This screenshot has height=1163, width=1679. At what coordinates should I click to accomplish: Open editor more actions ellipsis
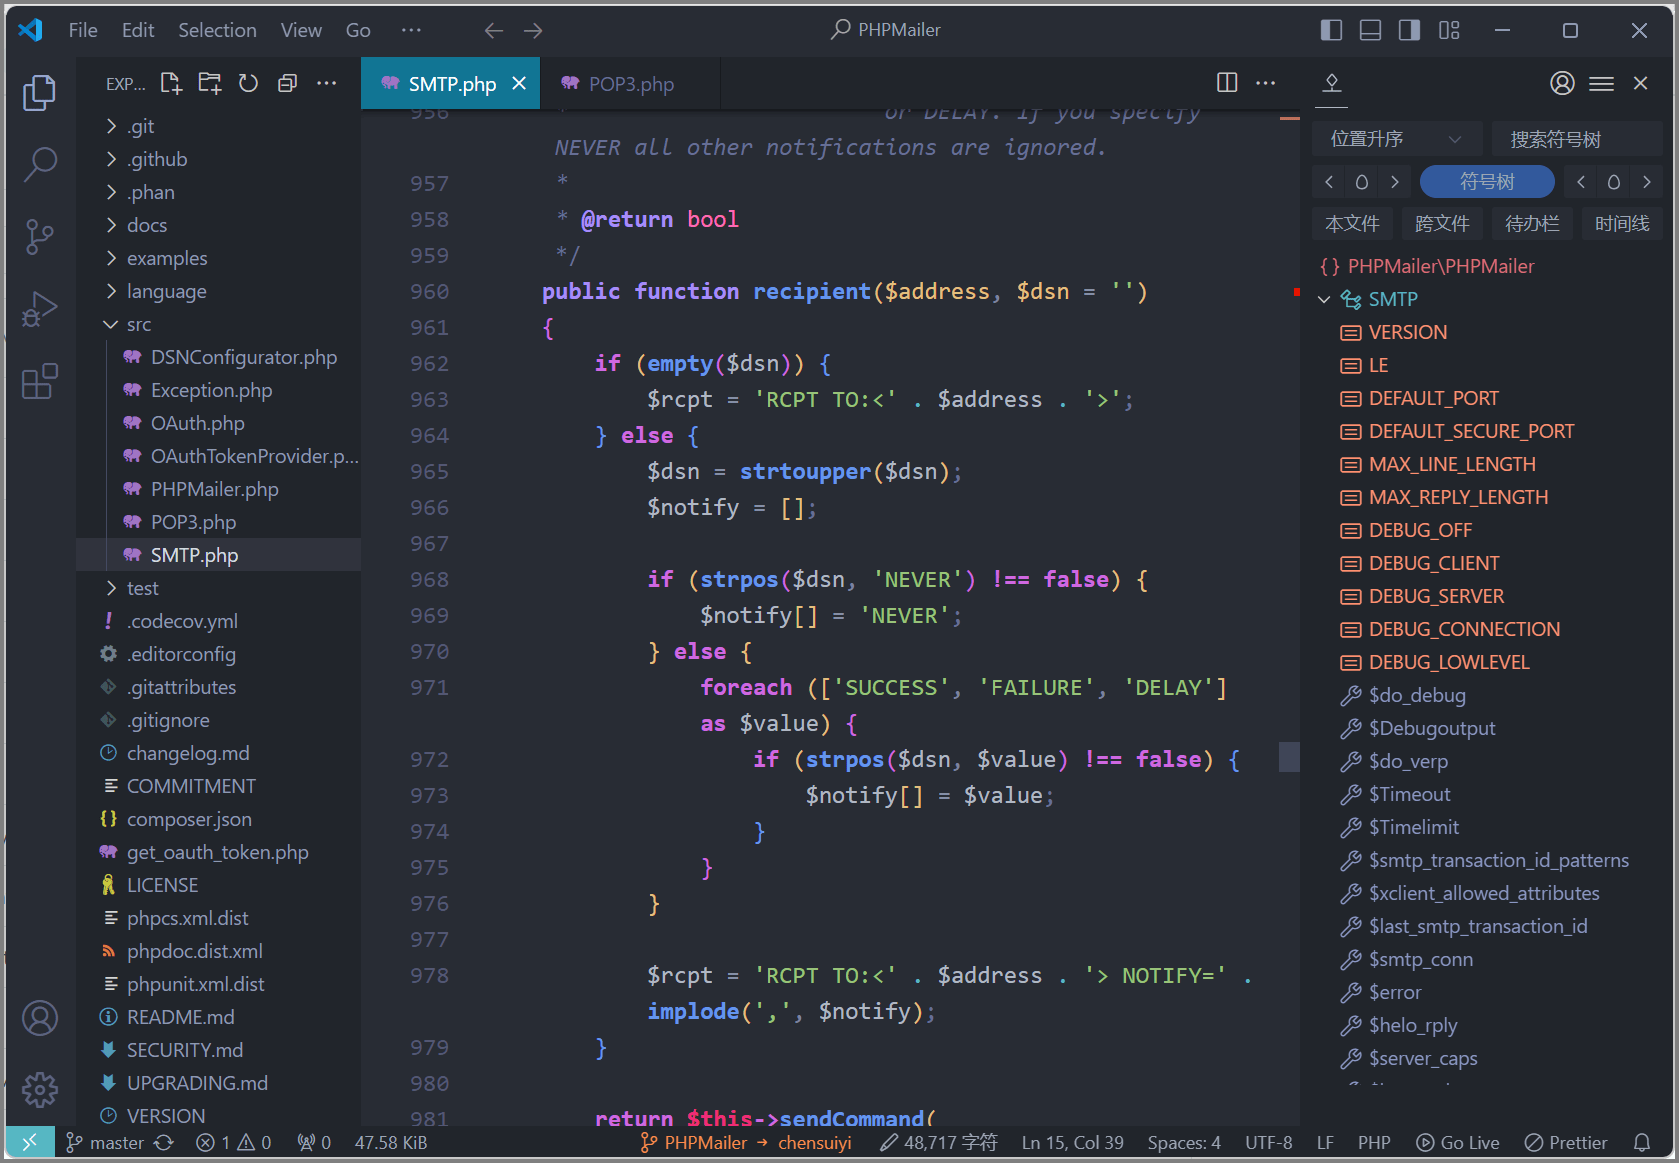(1266, 83)
